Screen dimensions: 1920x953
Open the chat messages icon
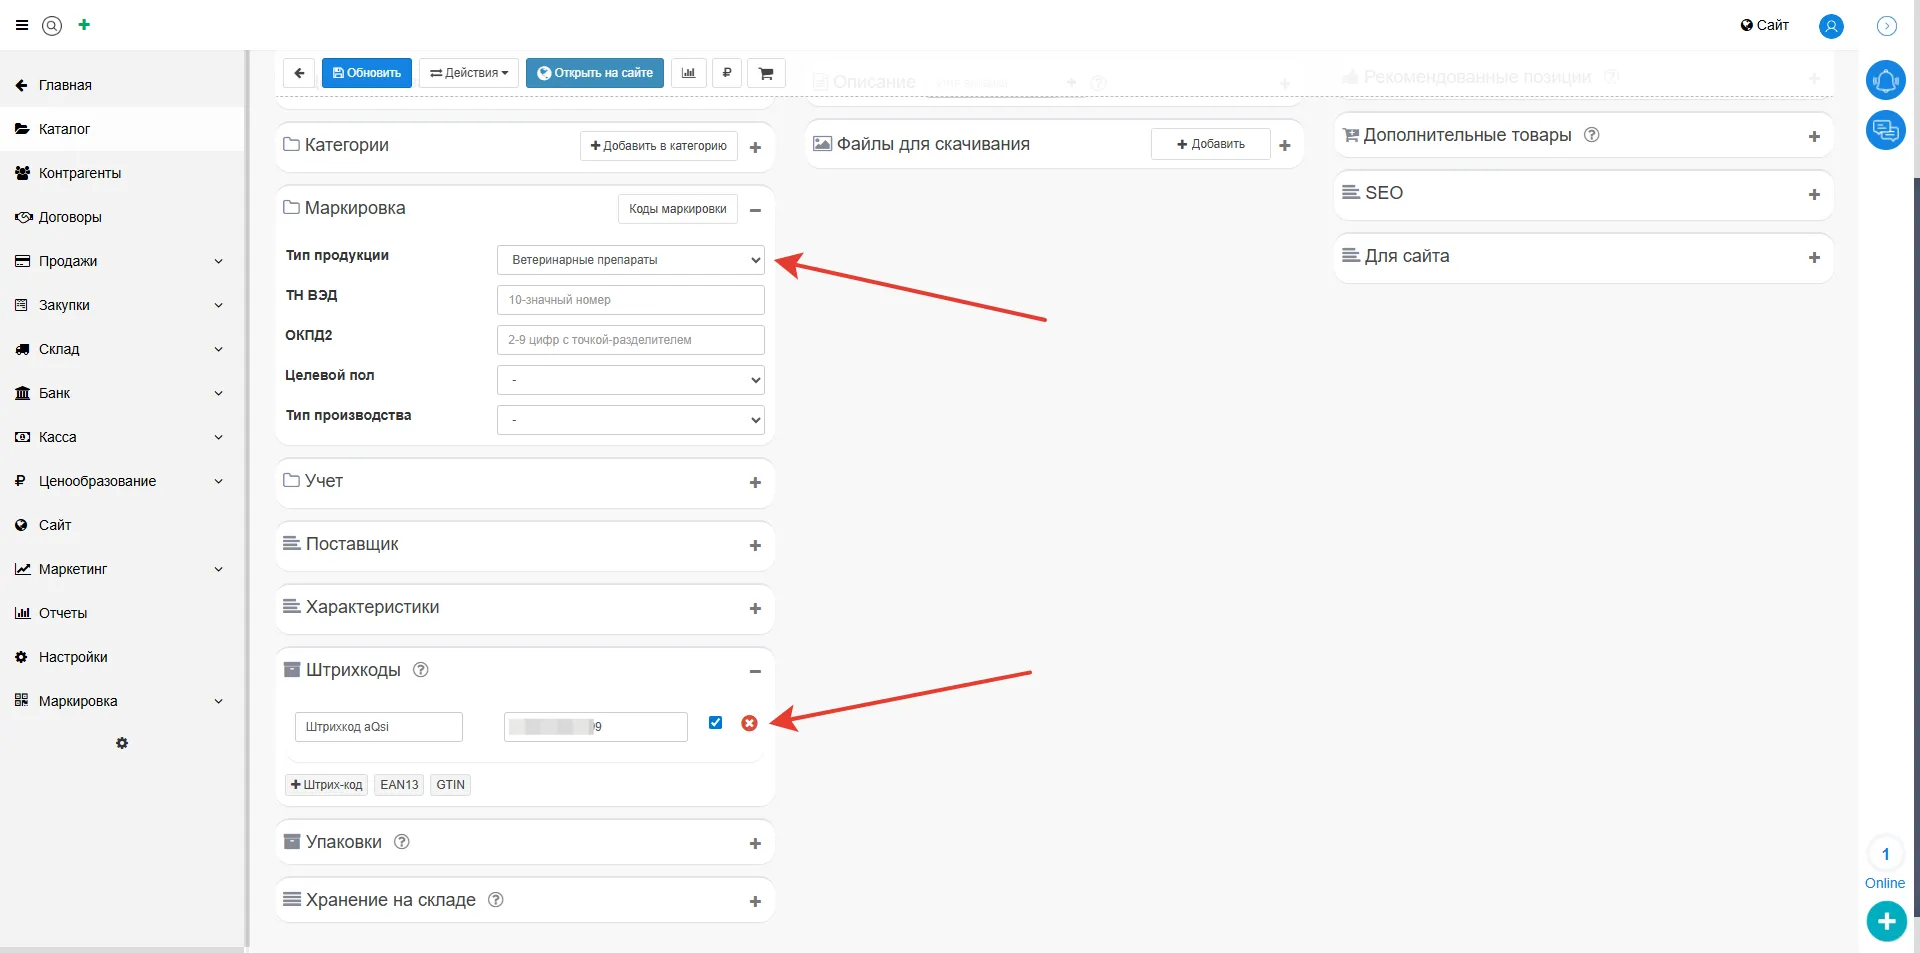click(x=1885, y=130)
